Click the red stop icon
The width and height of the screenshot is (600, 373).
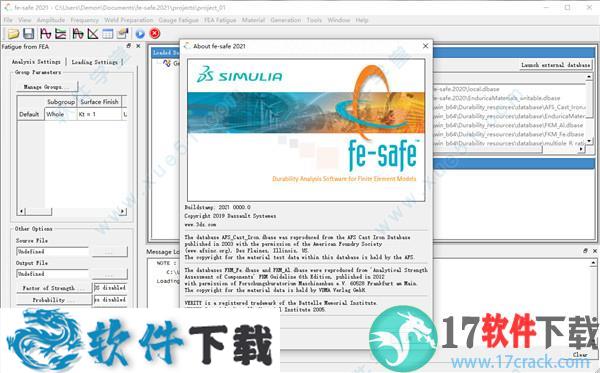tap(155, 34)
